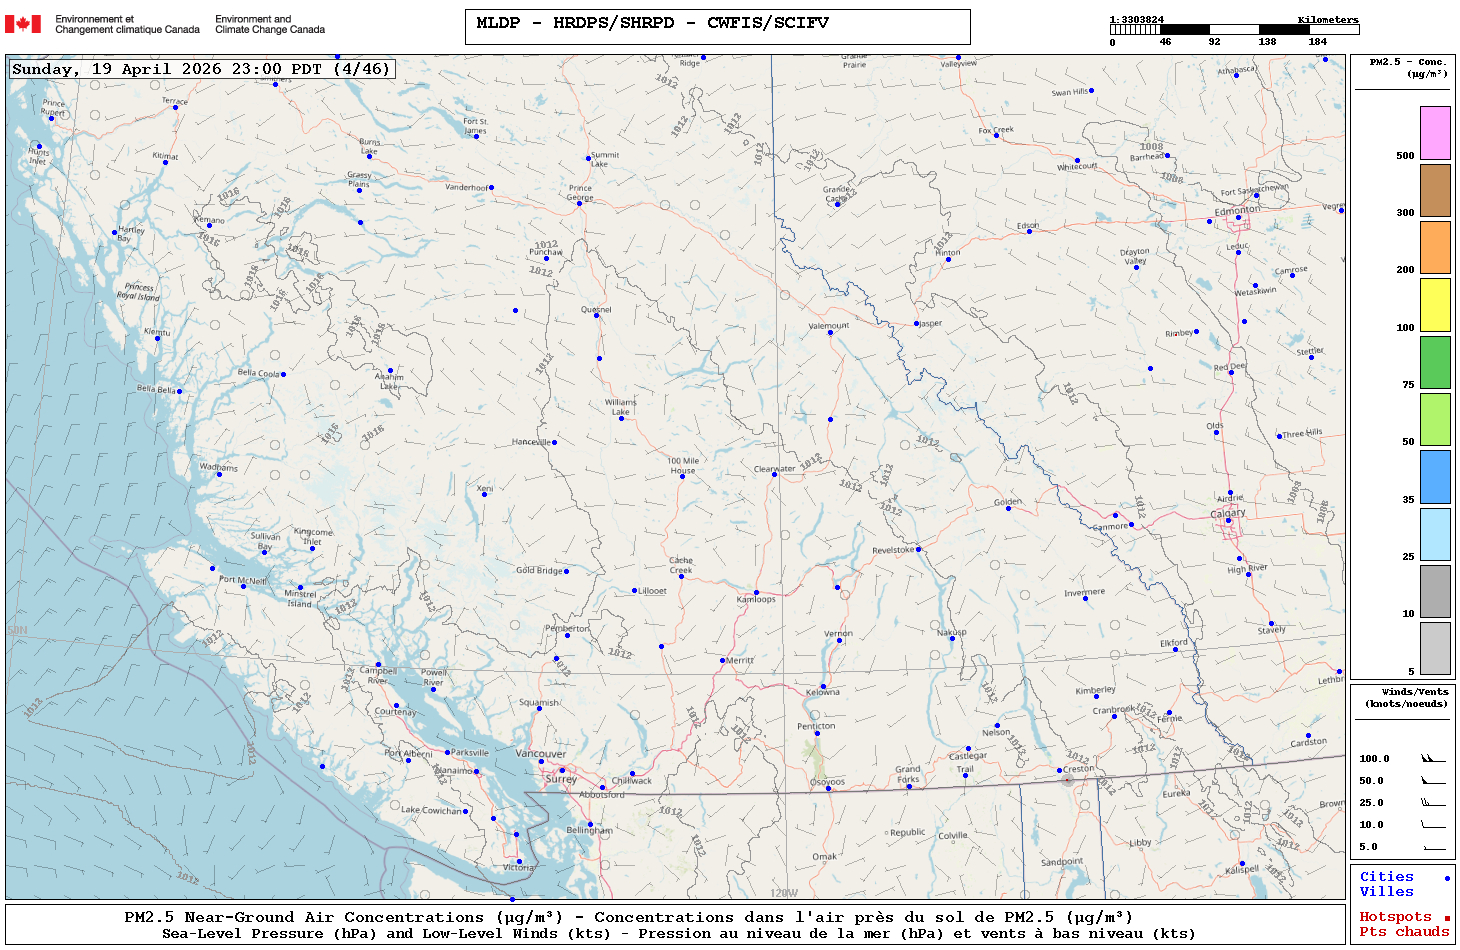The image size is (1460, 950).
Task: Select the pink 500 concentration swatch
Action: 1435,133
